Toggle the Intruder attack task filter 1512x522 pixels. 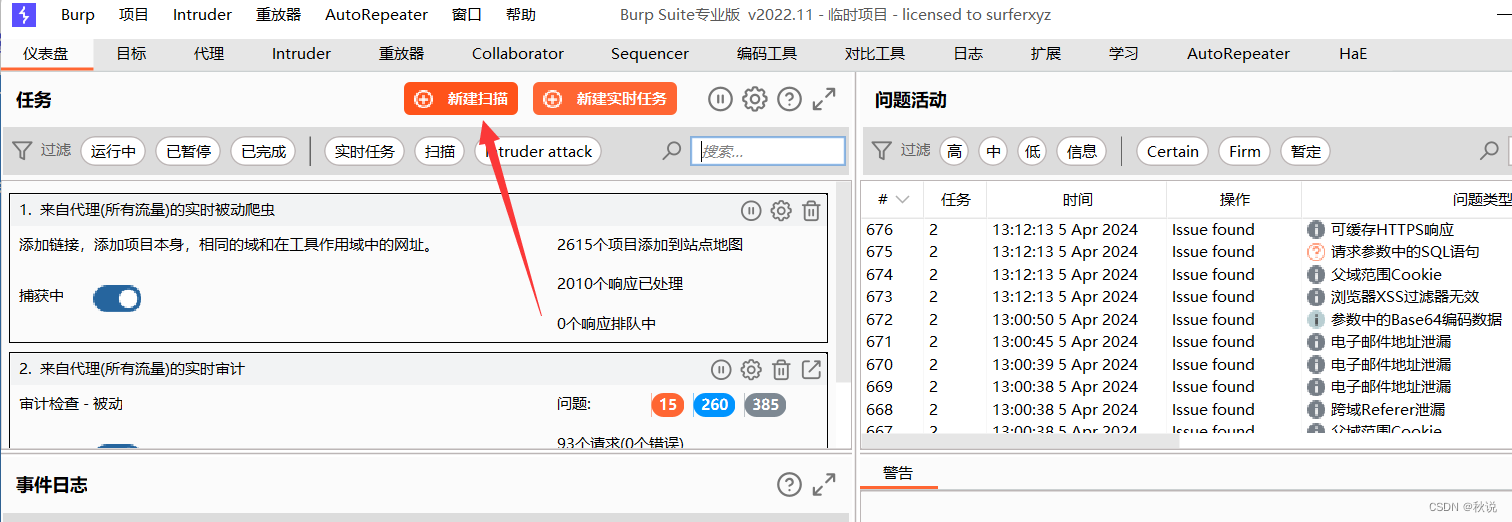click(x=538, y=152)
